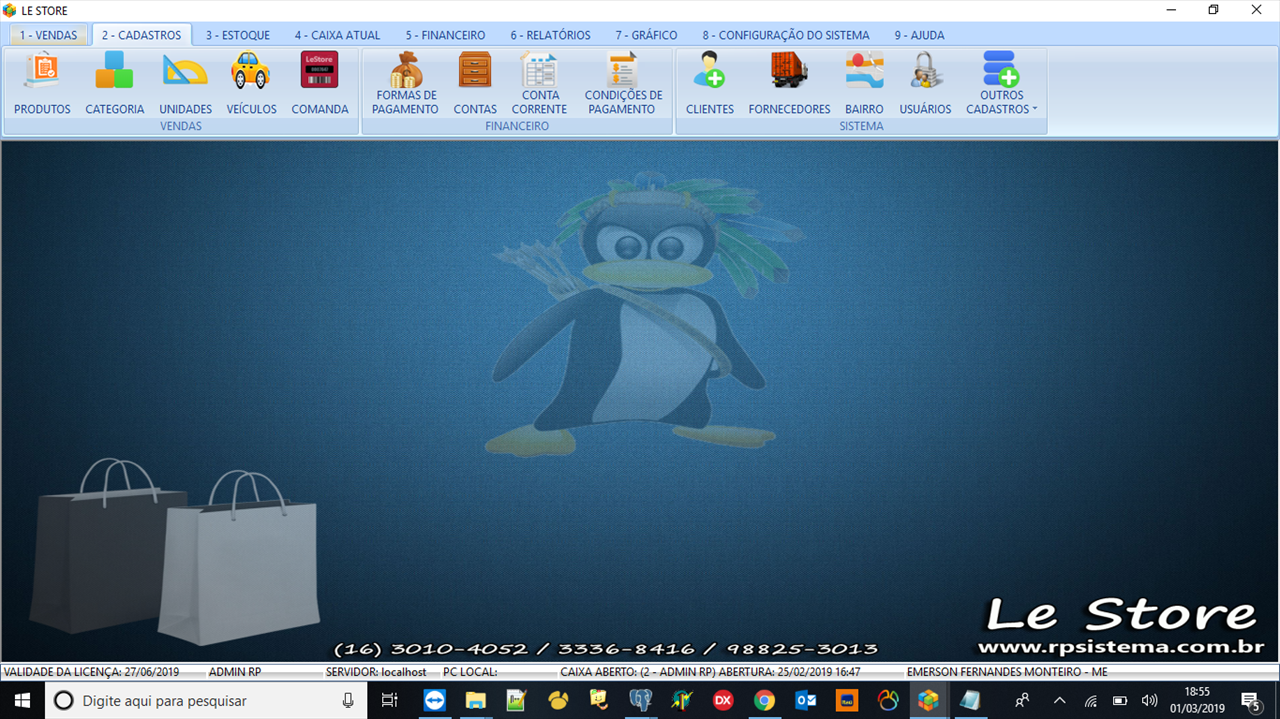Open the taskbar clock showing 18:55
Viewport: 1280px width, 719px height.
tap(1197, 700)
